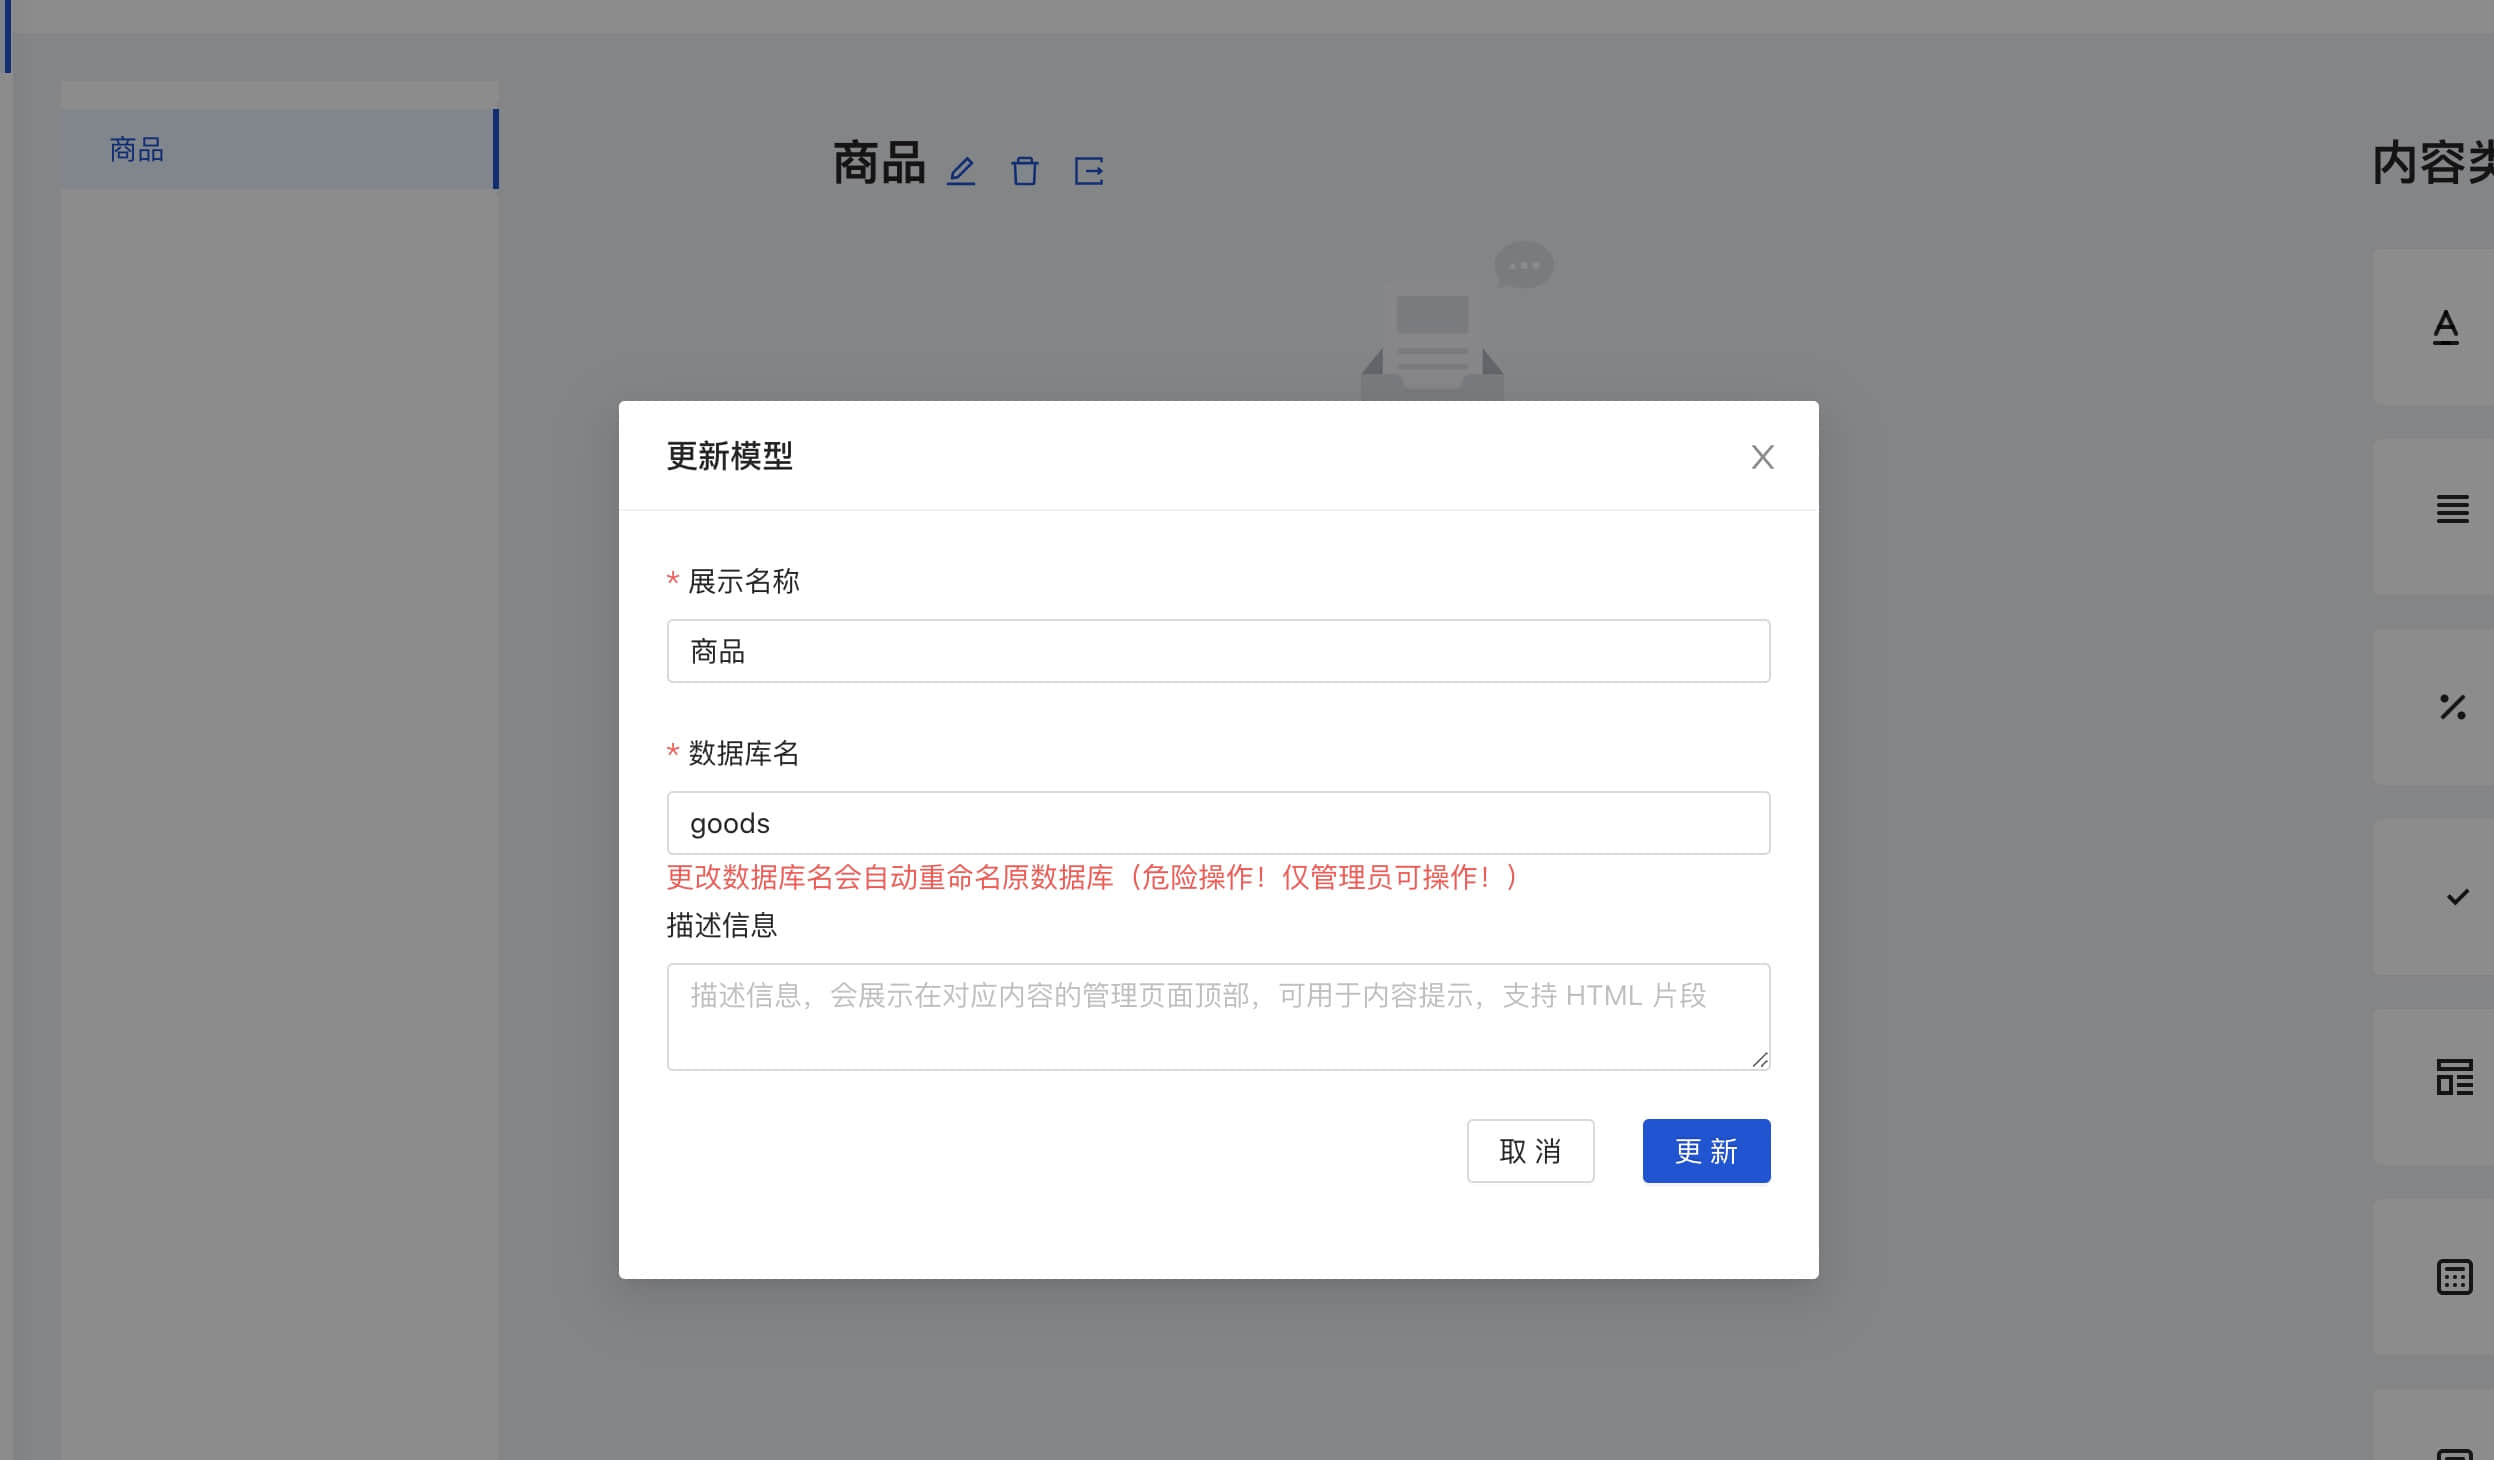The image size is (2494, 1460).
Task: Select the multi-line text lines field icon
Action: [2452, 509]
